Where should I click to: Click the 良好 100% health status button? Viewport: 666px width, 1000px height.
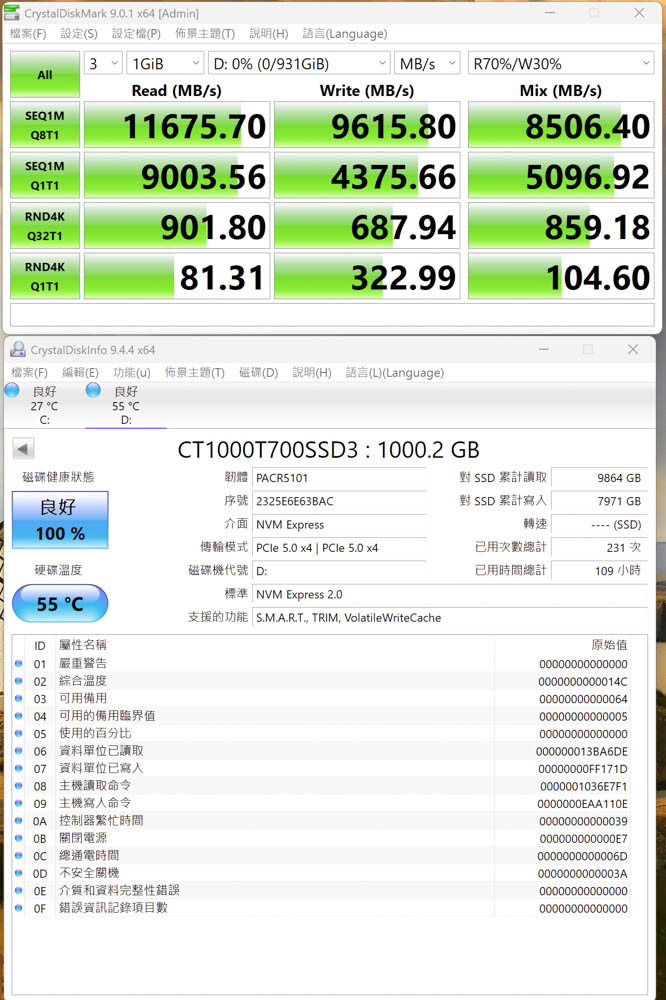[60, 520]
